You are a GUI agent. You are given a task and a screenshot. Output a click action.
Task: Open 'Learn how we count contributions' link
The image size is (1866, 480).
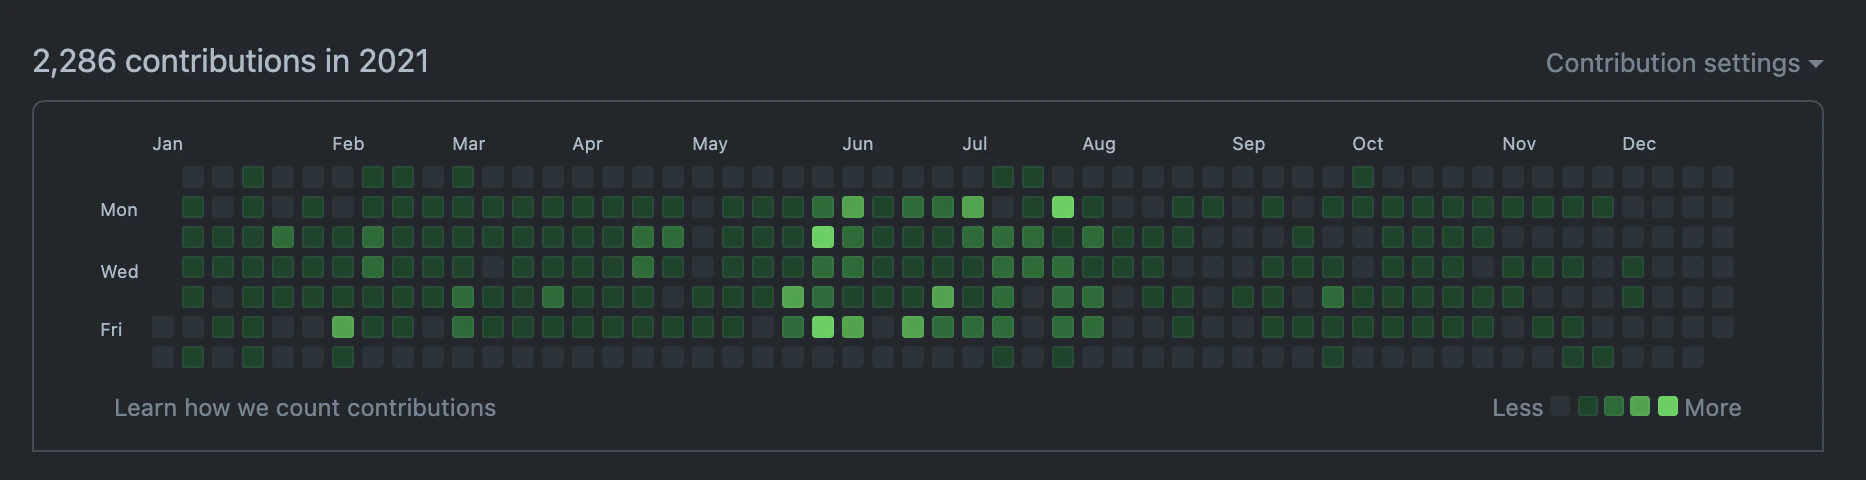[305, 408]
